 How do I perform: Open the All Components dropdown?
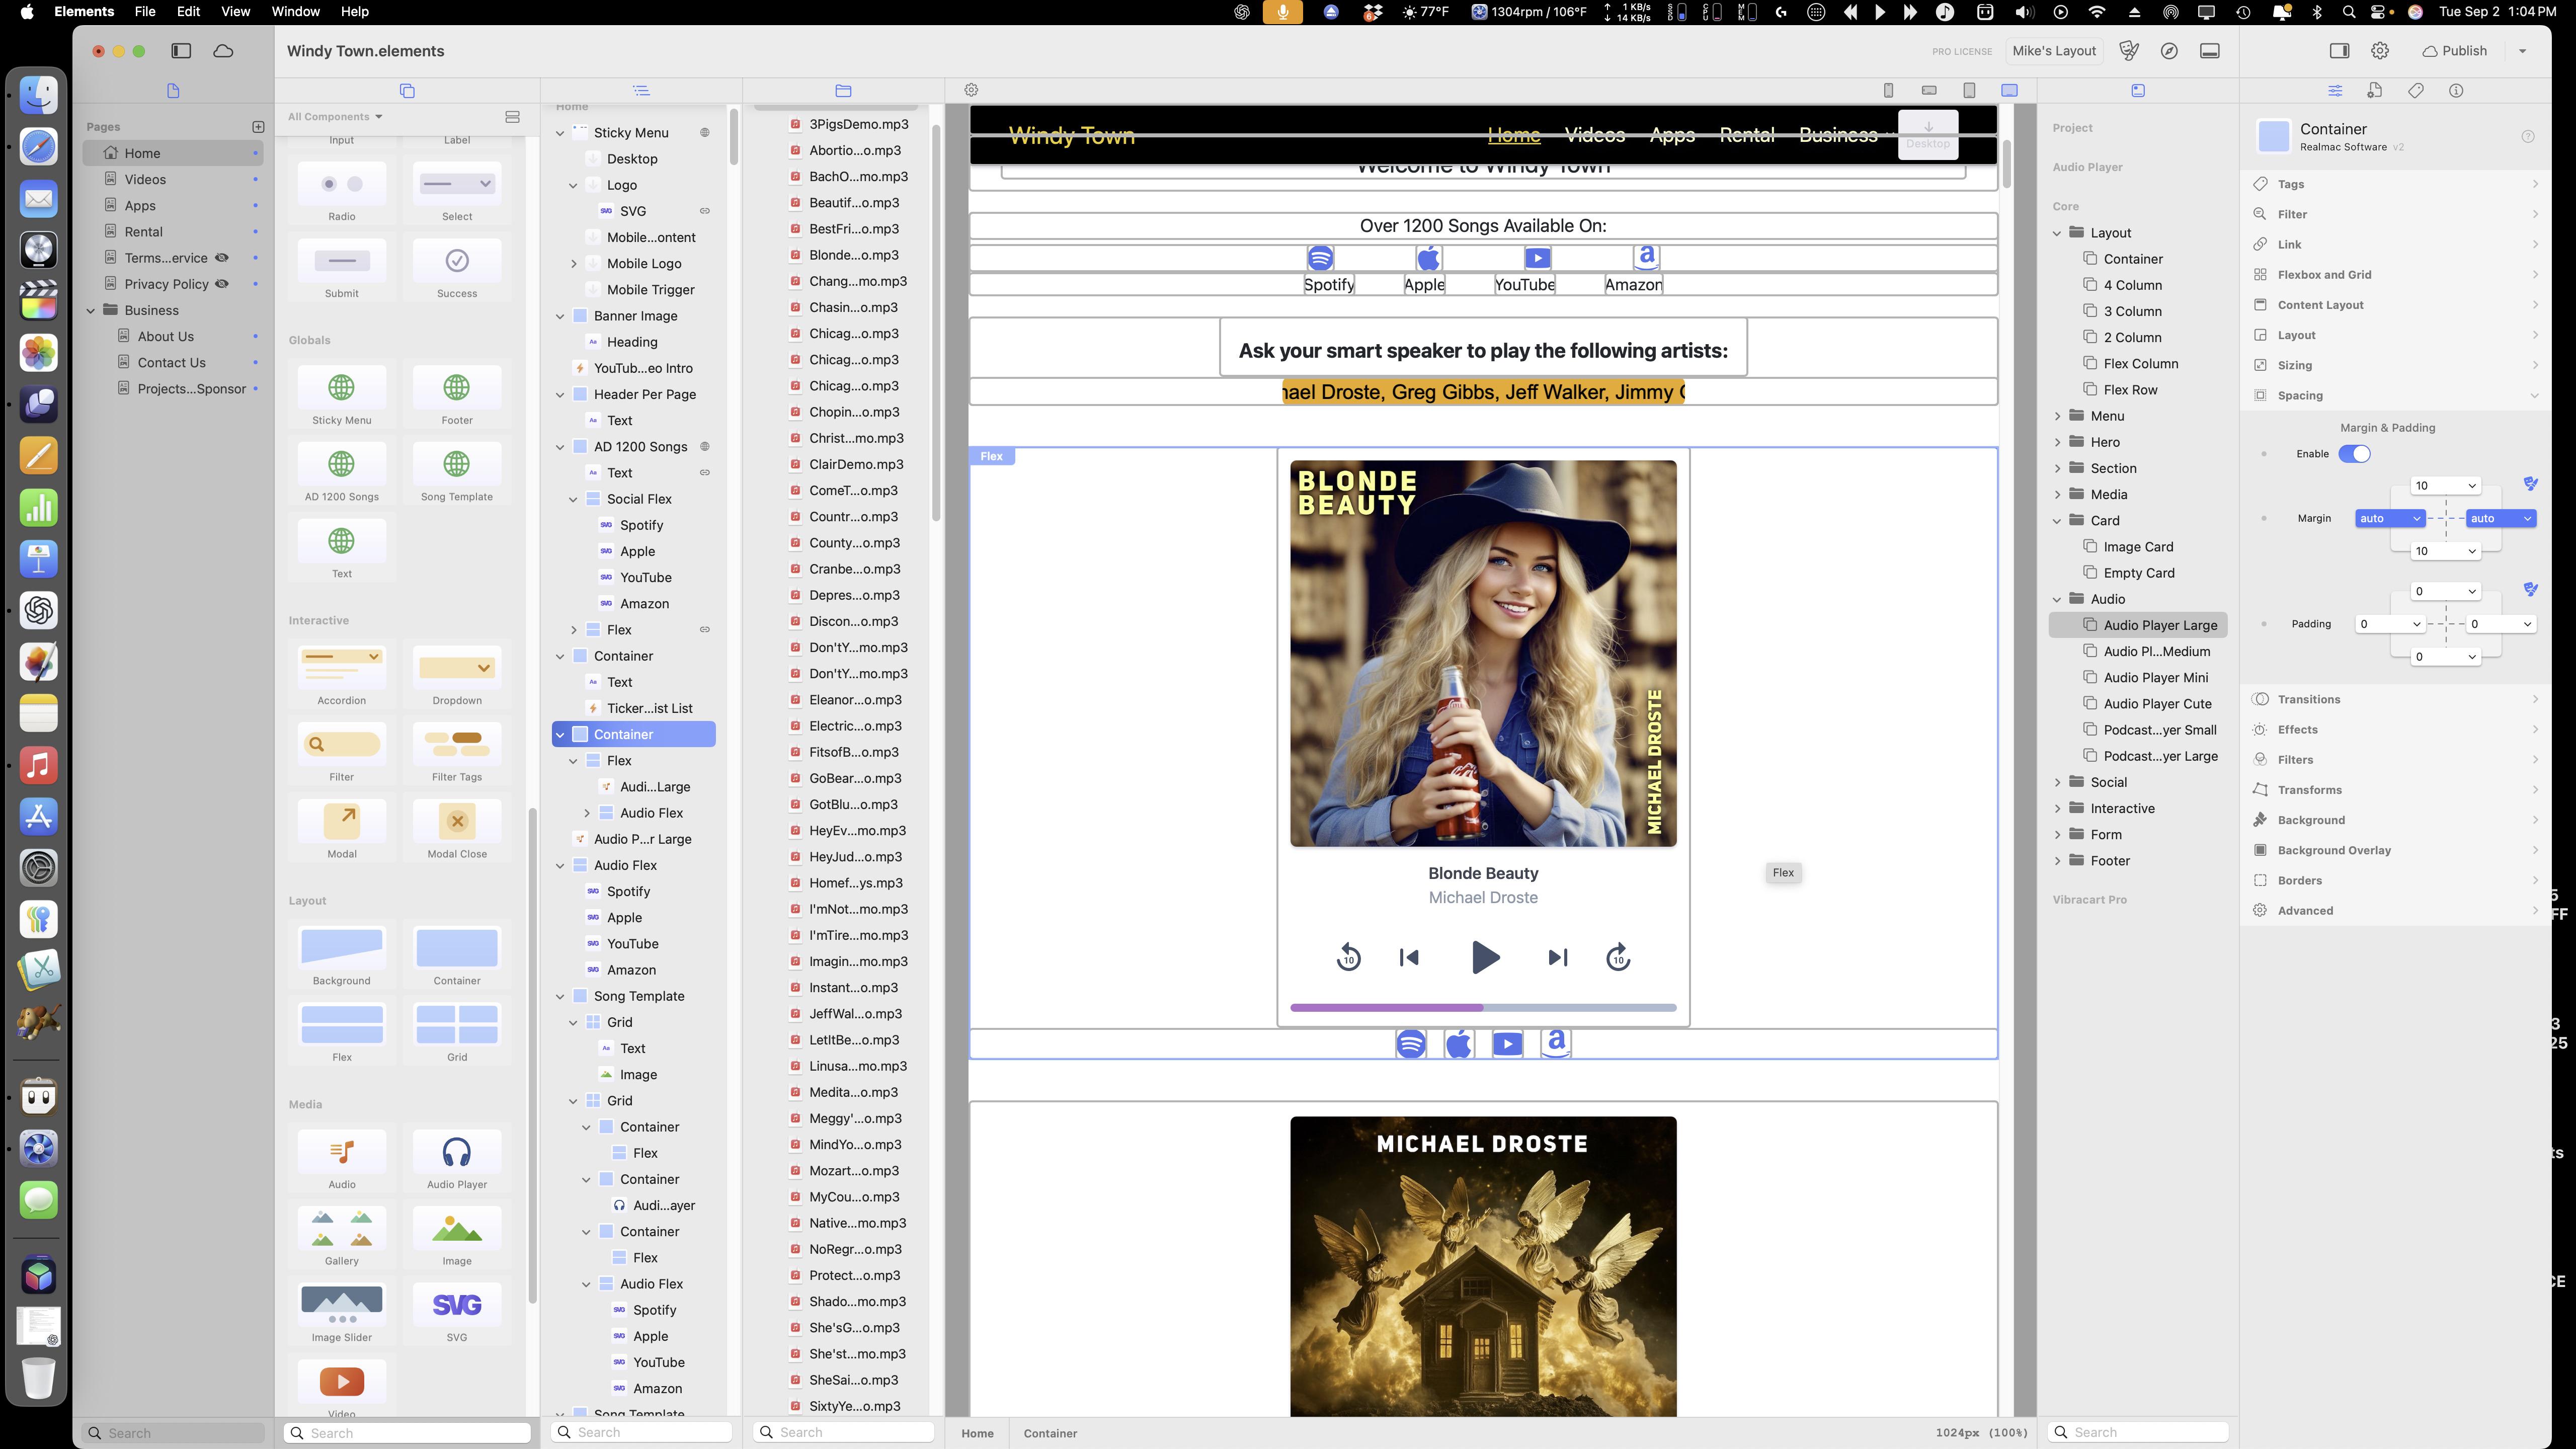pyautogui.click(x=335, y=117)
